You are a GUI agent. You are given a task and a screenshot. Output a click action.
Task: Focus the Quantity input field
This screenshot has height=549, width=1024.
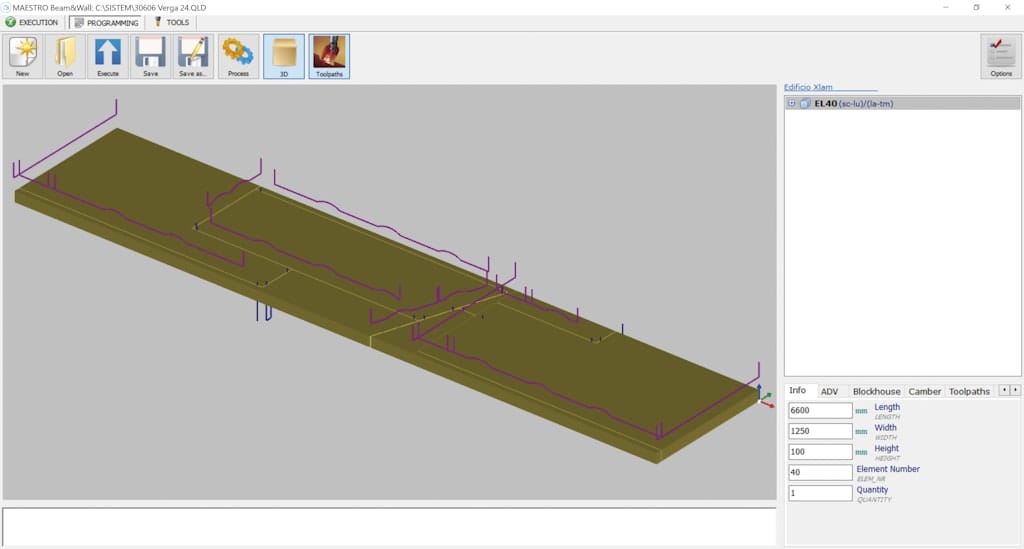819,493
